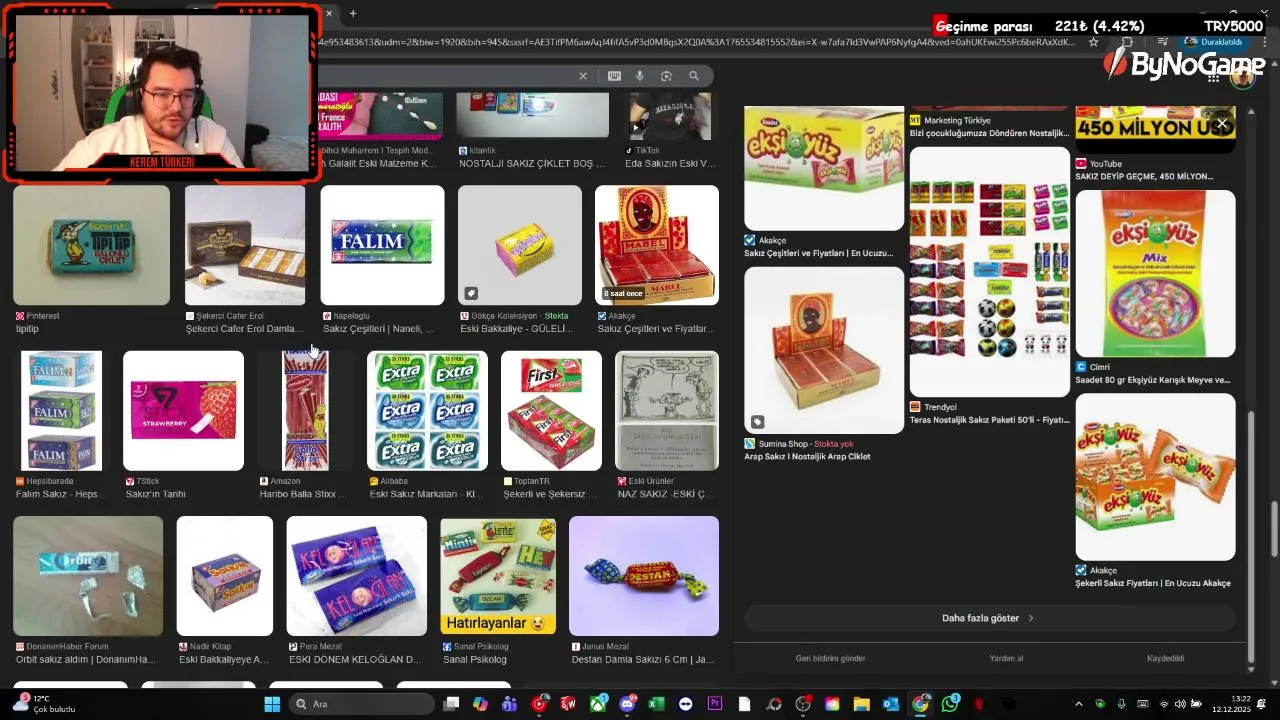Viewport: 1280px width, 720px height.
Task: Open Task View in taskbar
Action: point(451,704)
